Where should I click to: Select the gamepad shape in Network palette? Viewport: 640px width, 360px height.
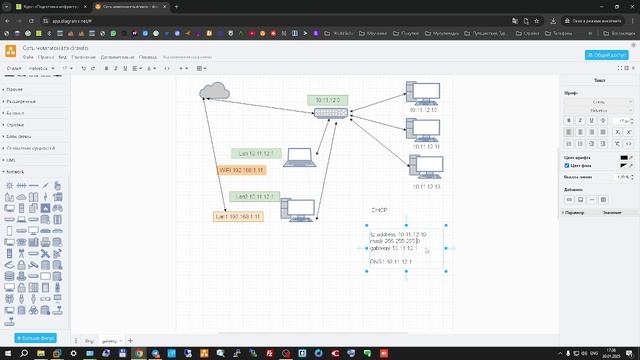pos(58,208)
